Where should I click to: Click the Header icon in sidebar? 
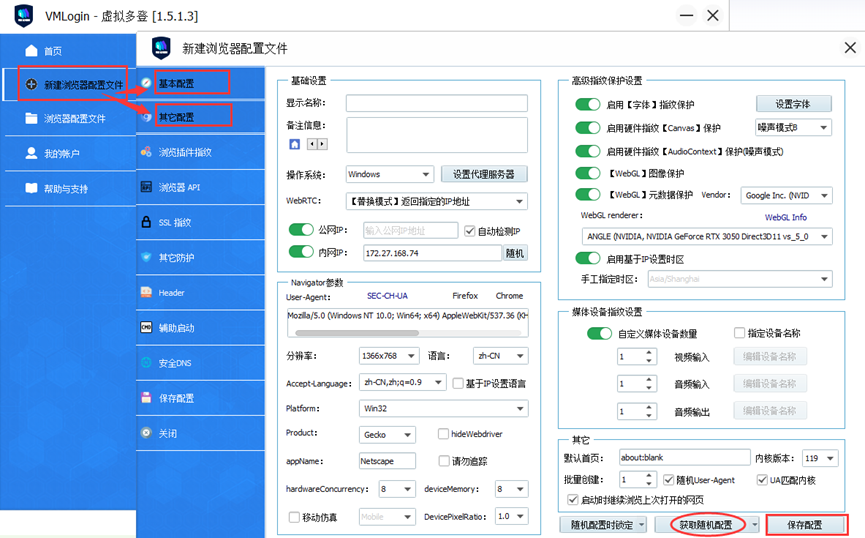[146, 292]
